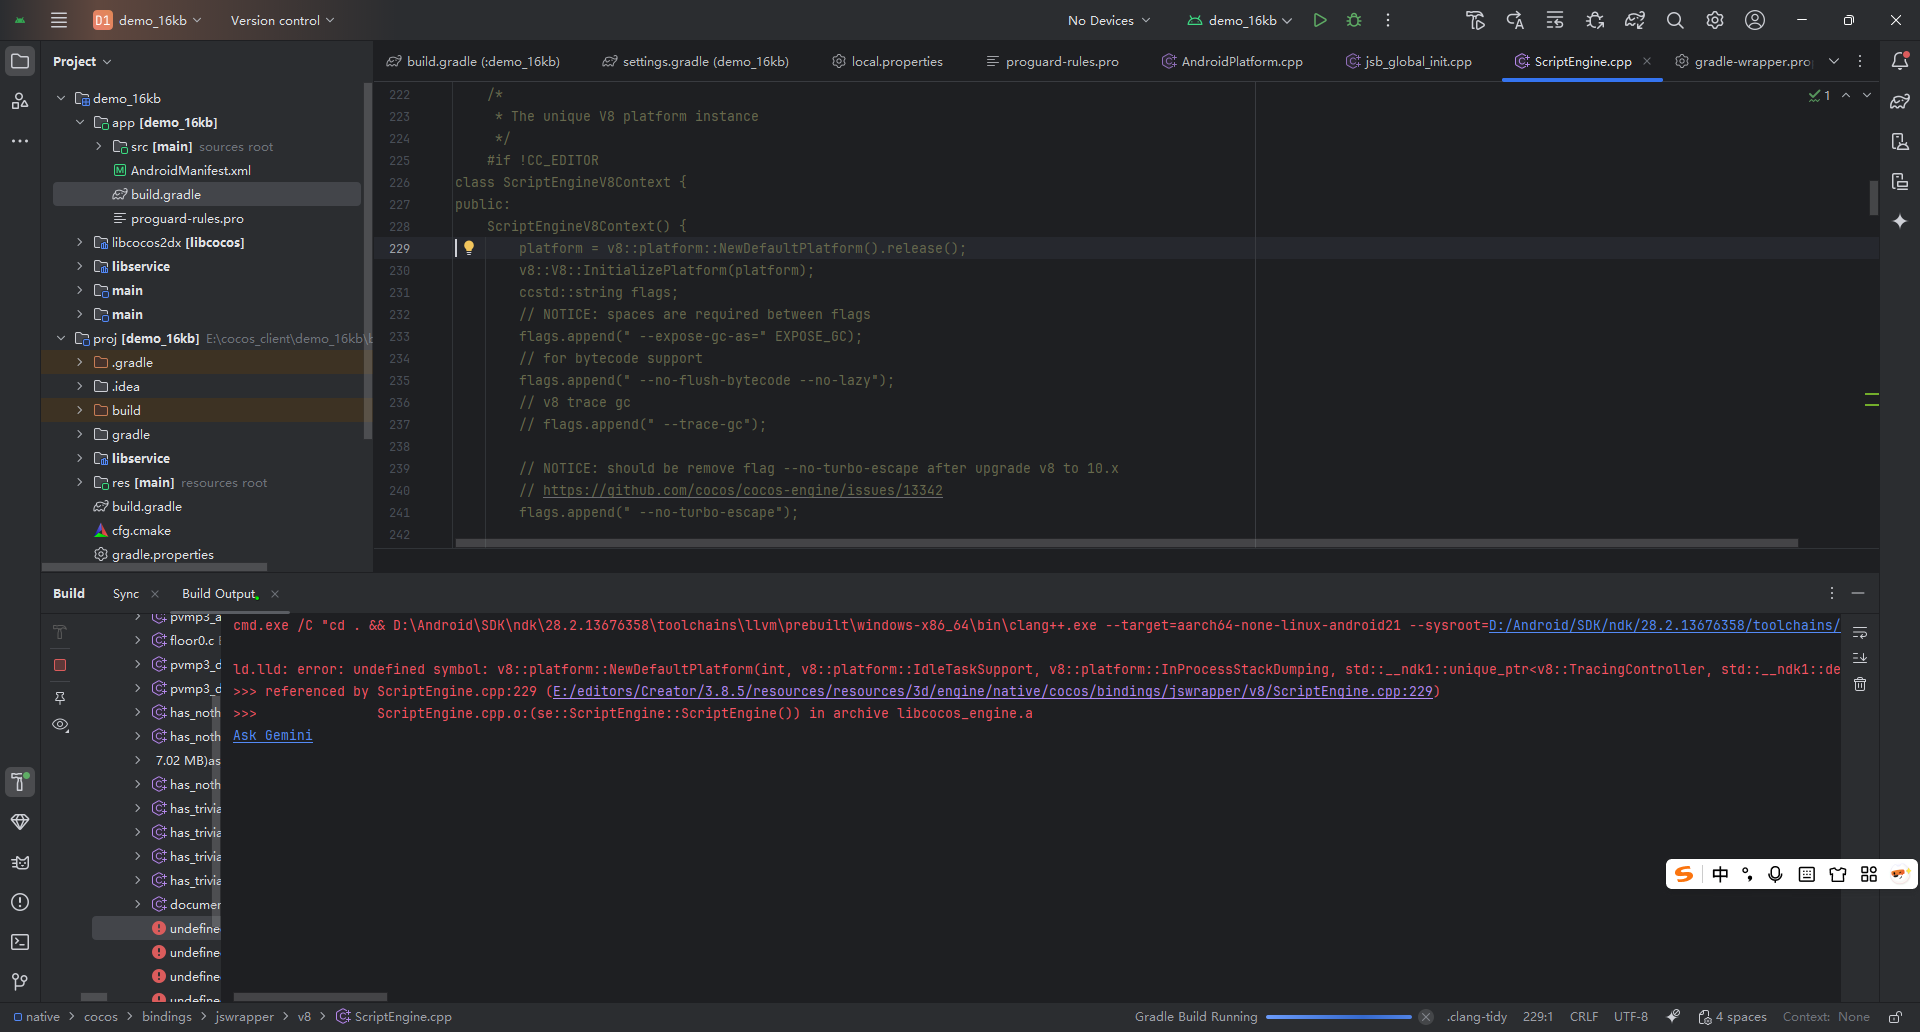
Task: Click the Stop build red square
Action: coord(60,665)
